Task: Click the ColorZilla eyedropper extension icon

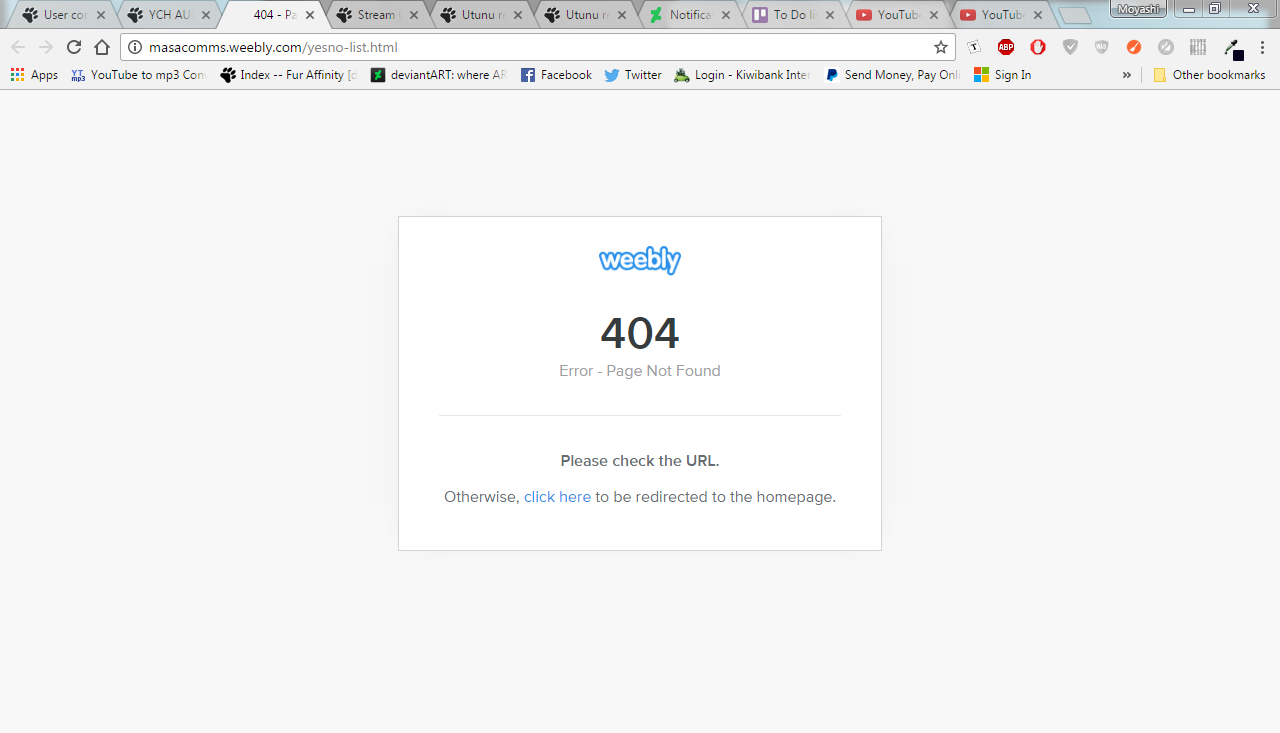Action: [x=1232, y=48]
